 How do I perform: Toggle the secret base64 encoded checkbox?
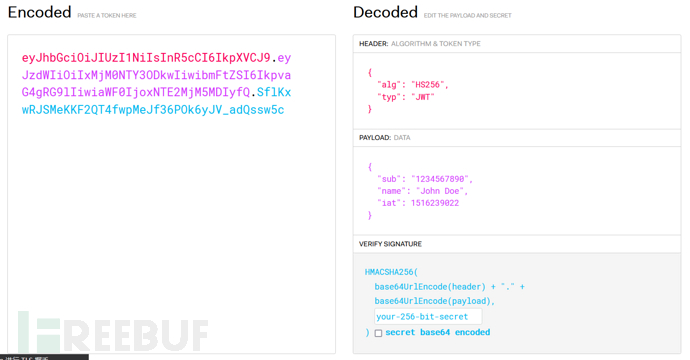(x=378, y=333)
